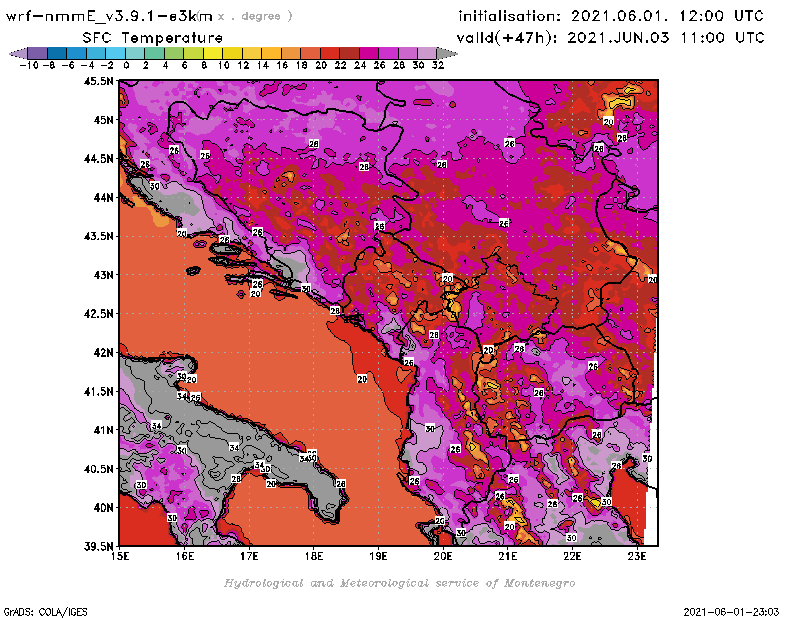800x618 pixels.
Task: Click the 'initialisation: 2021.06.01. 12:00 UTC' line
Action: 611,16
